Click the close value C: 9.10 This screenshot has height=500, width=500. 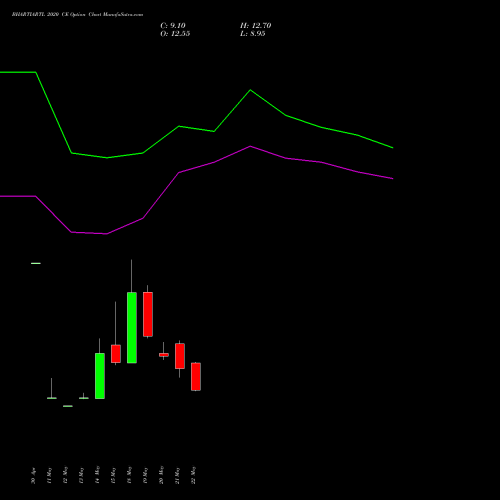click(x=173, y=26)
